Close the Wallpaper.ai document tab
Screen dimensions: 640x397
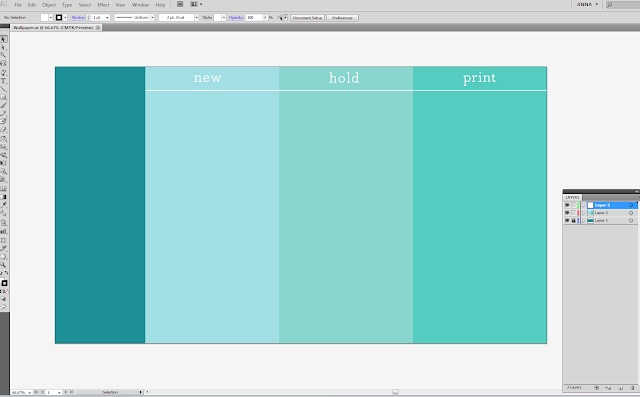(x=98, y=27)
